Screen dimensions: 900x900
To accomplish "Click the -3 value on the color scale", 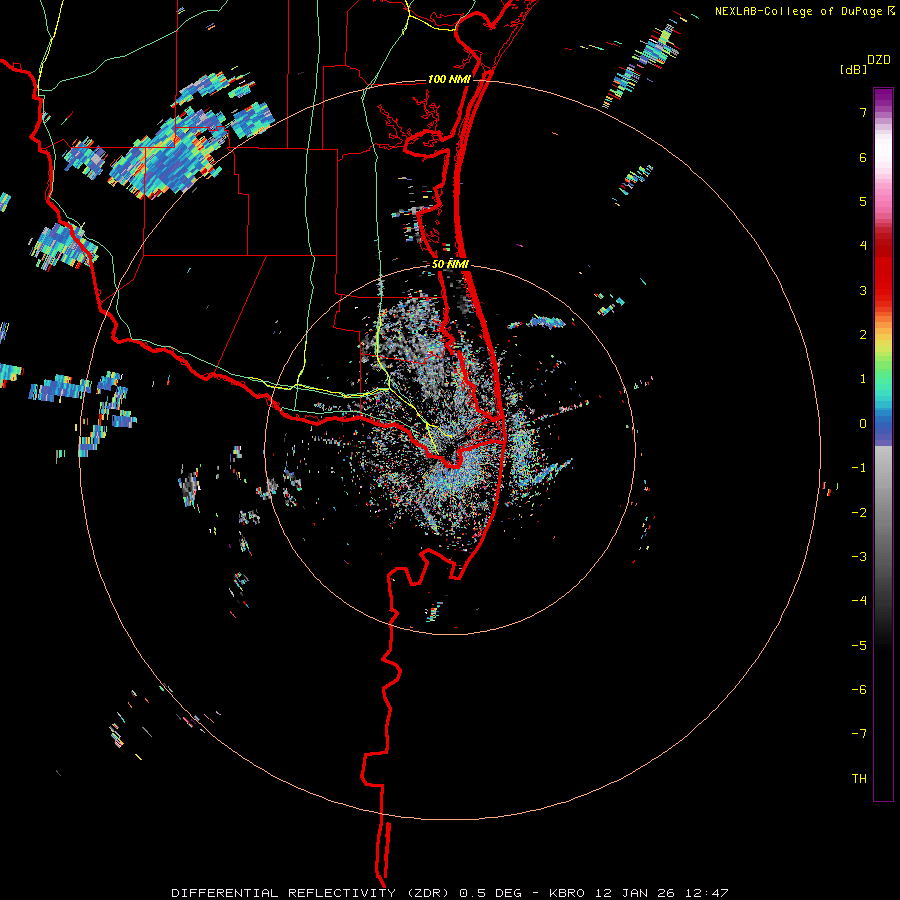I will pyautogui.click(x=859, y=557).
